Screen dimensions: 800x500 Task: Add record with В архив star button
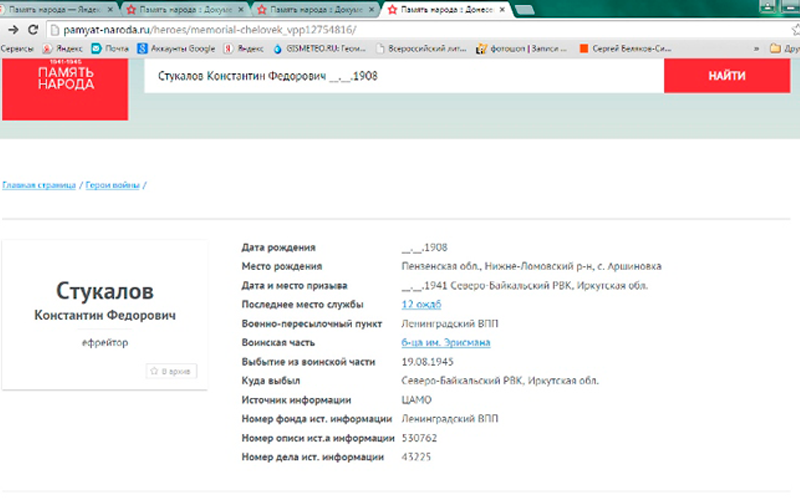[171, 371]
